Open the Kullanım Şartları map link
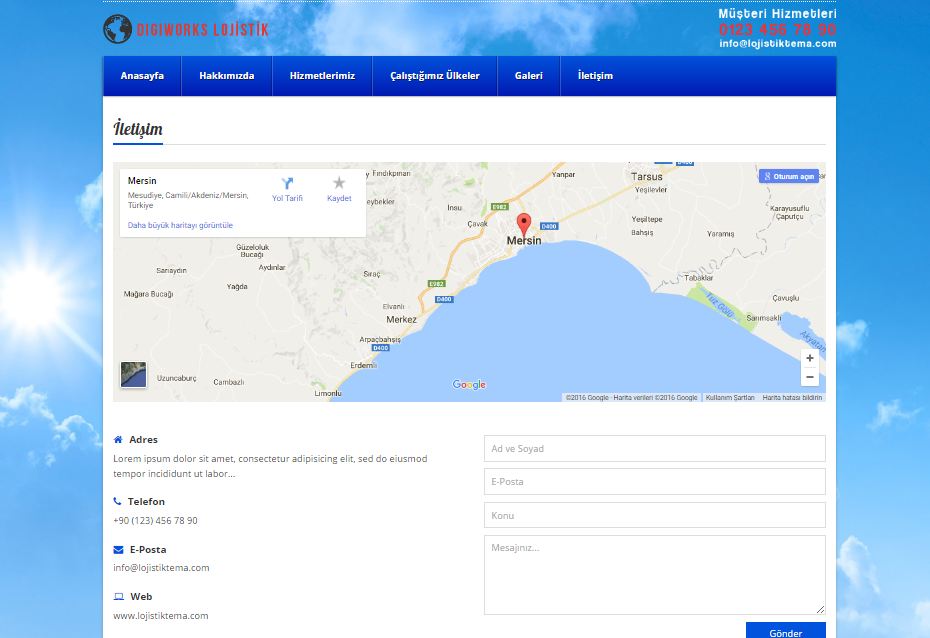930x638 pixels. point(730,398)
